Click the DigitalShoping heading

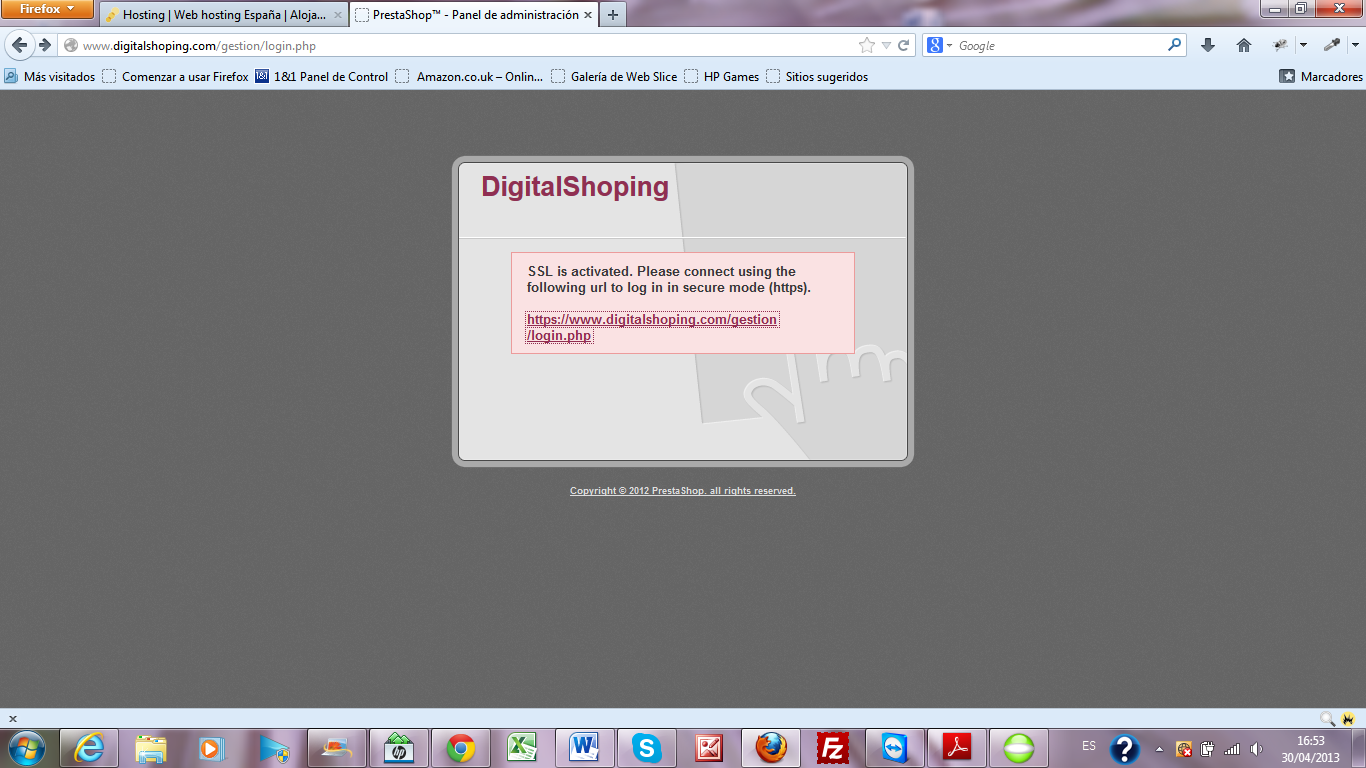575,187
